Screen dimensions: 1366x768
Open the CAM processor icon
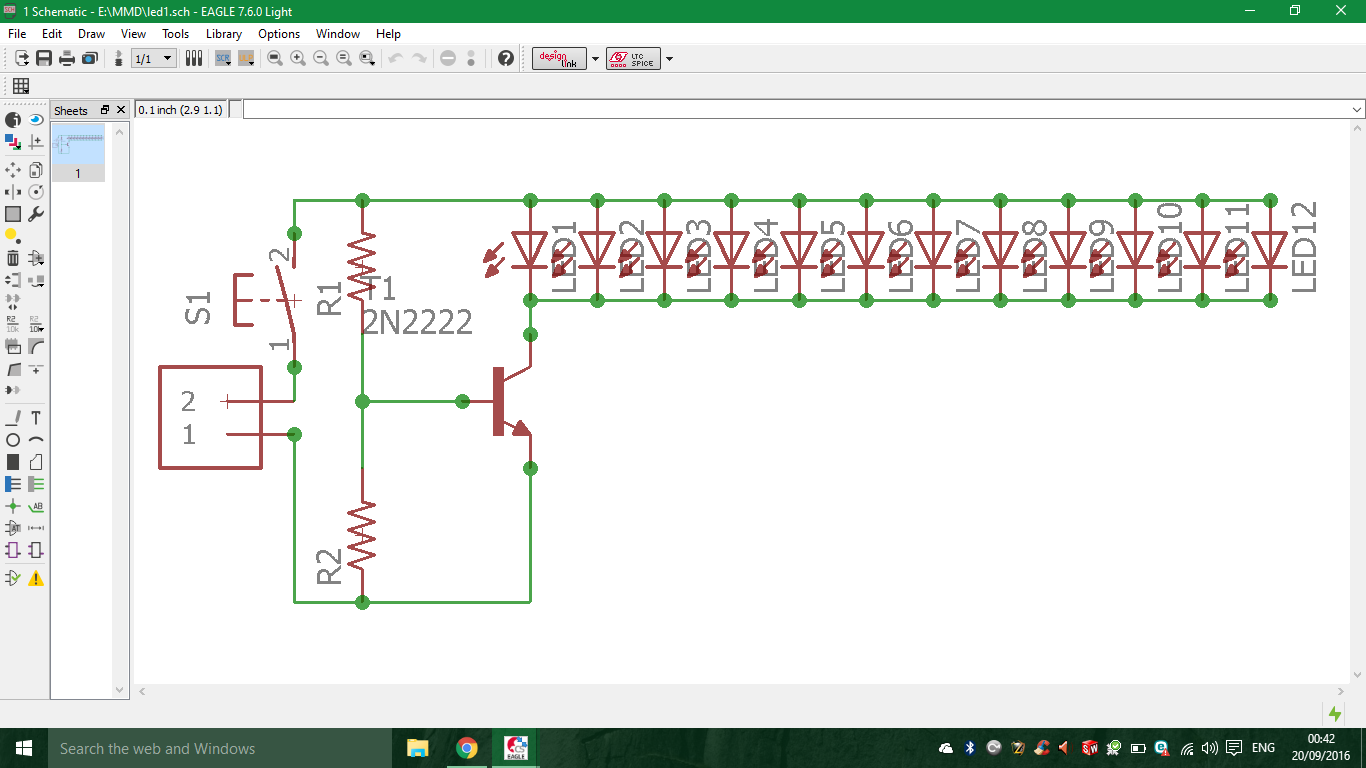tap(89, 58)
